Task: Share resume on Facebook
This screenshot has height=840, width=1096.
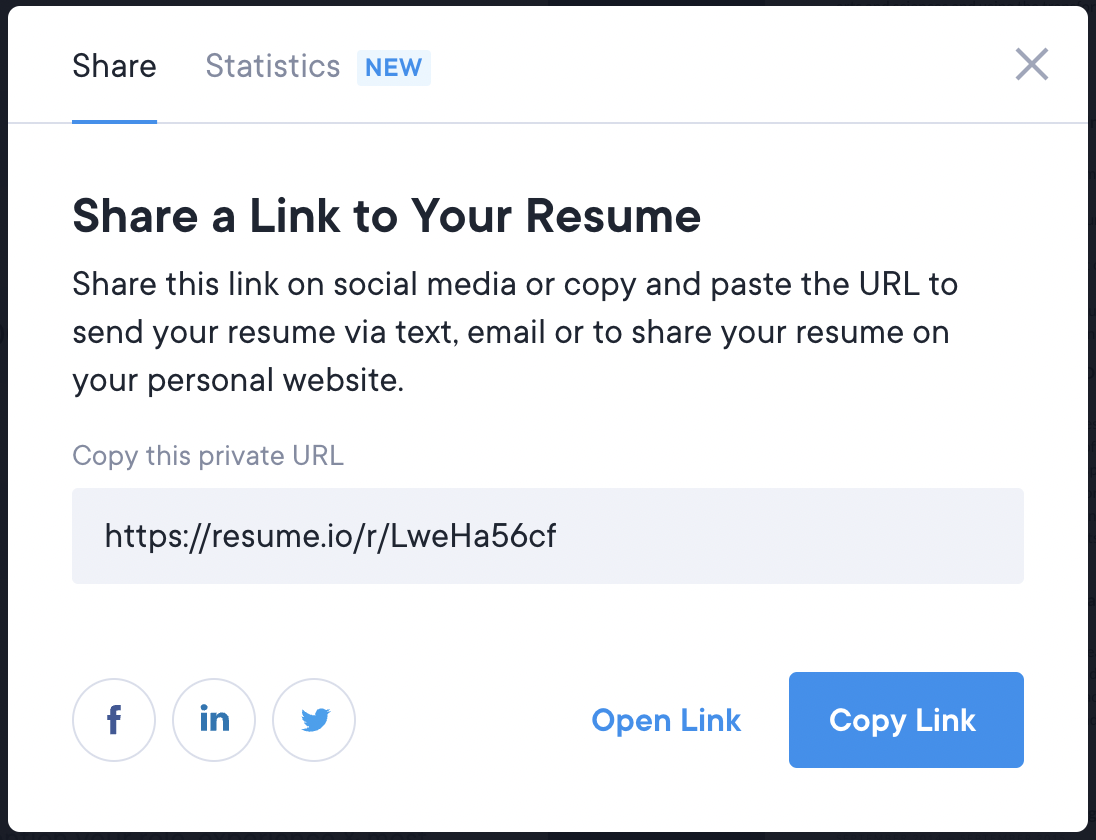Action: pos(114,720)
